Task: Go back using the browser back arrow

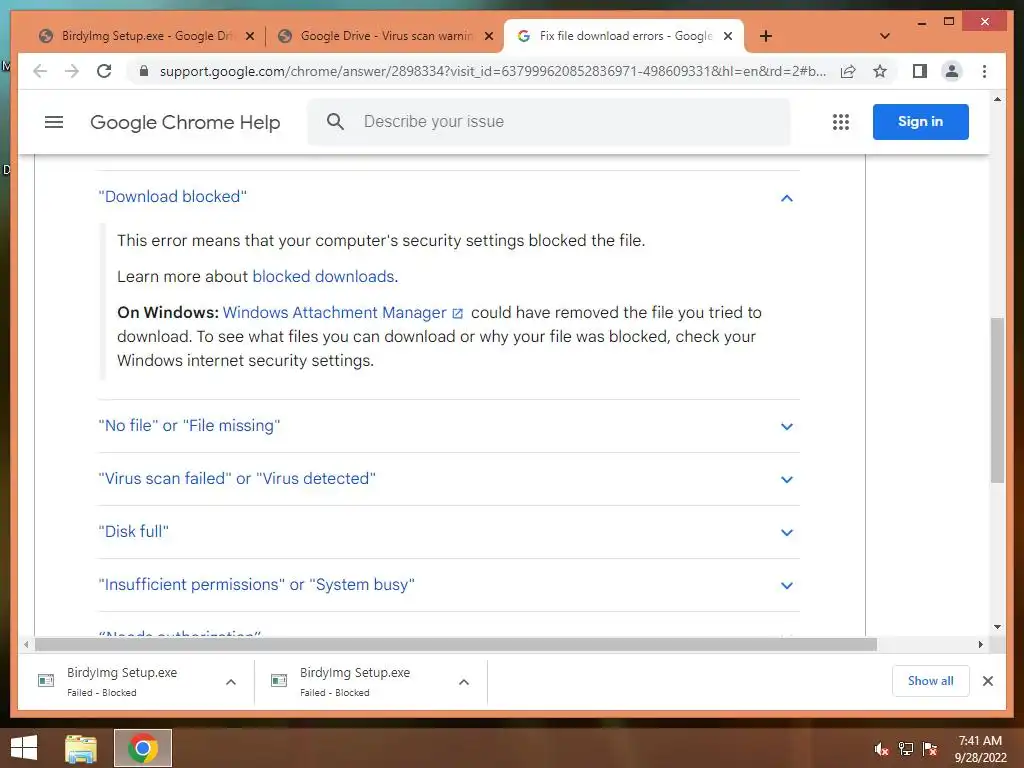Action: point(40,71)
